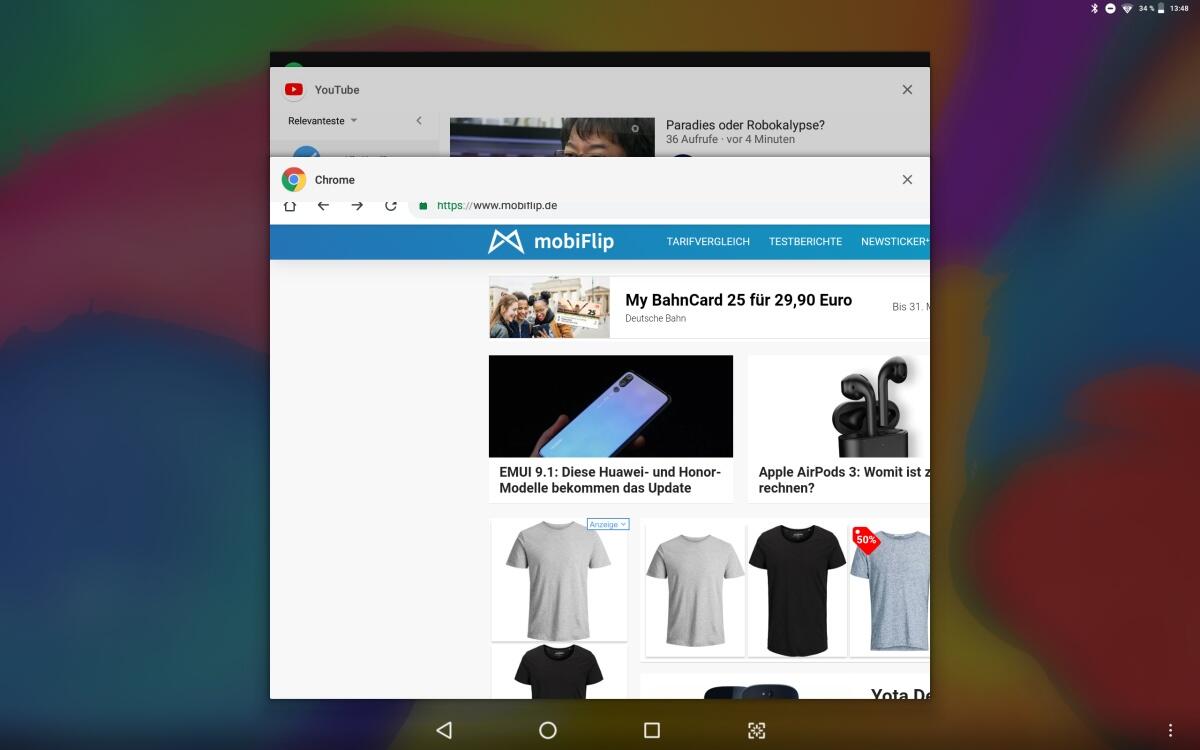Tap the screenshot capture icon in navigation bar
Screen dimensions: 1200x750
757,730
